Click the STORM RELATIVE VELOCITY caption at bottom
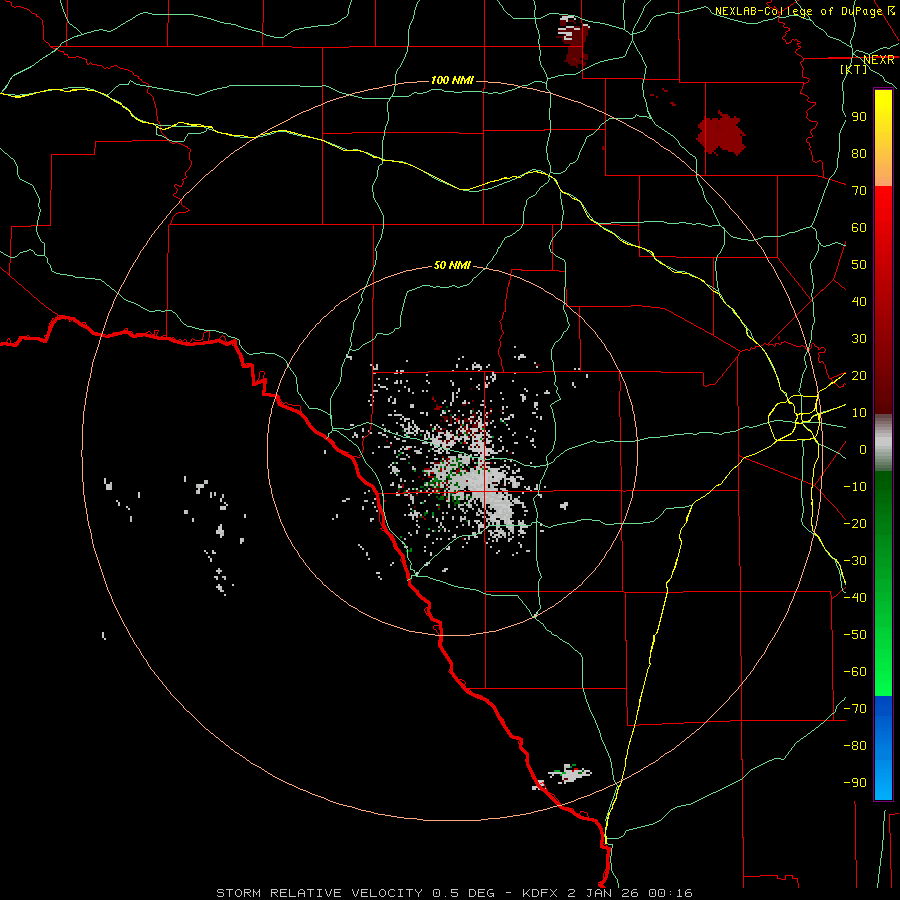900x900 pixels. tap(454, 893)
